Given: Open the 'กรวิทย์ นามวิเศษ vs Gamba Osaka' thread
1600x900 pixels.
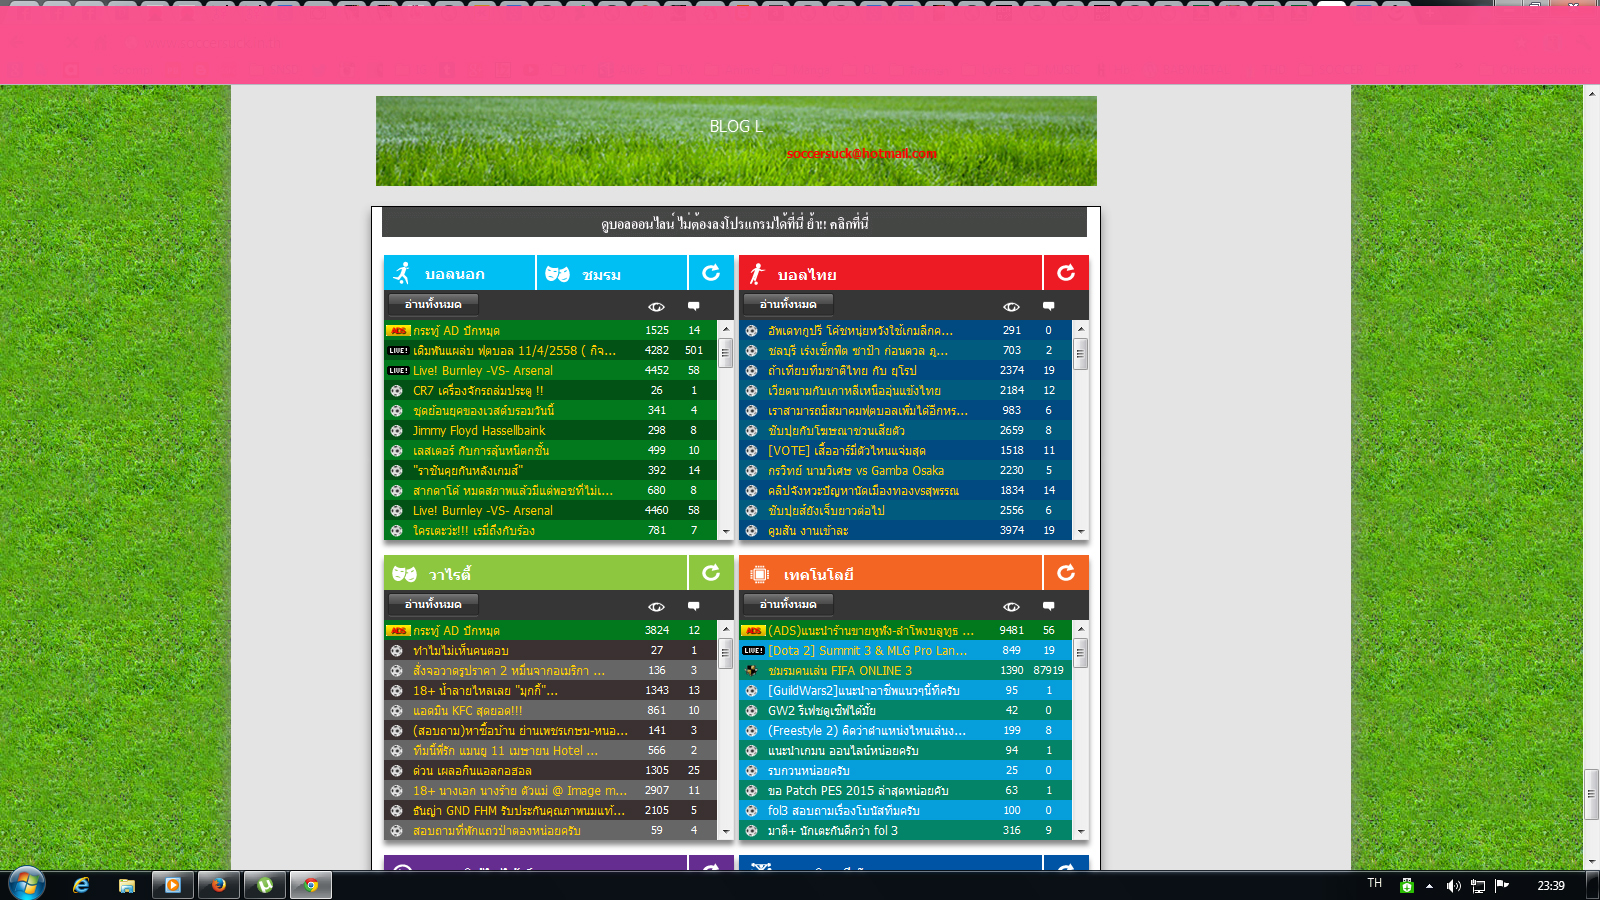Looking at the screenshot, I should pyautogui.click(x=856, y=470).
